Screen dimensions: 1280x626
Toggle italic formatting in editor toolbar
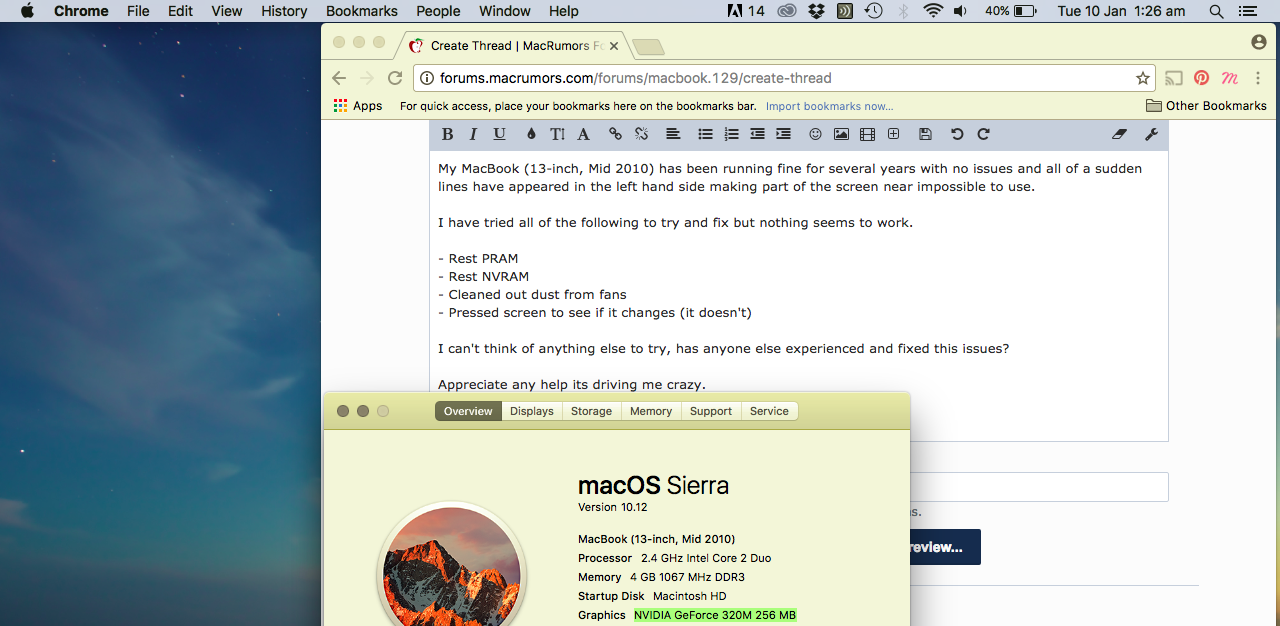pyautogui.click(x=473, y=134)
